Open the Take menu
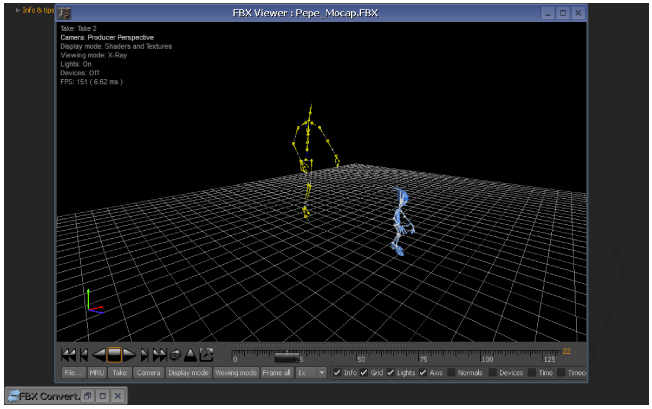The height and width of the screenshot is (409, 652). click(119, 372)
